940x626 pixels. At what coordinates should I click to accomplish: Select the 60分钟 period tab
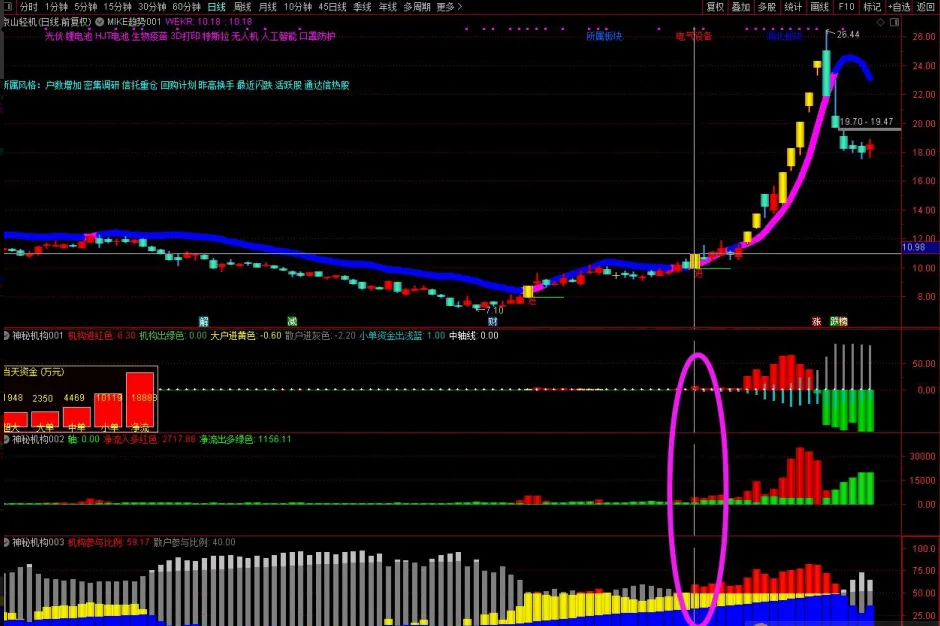(186, 7)
